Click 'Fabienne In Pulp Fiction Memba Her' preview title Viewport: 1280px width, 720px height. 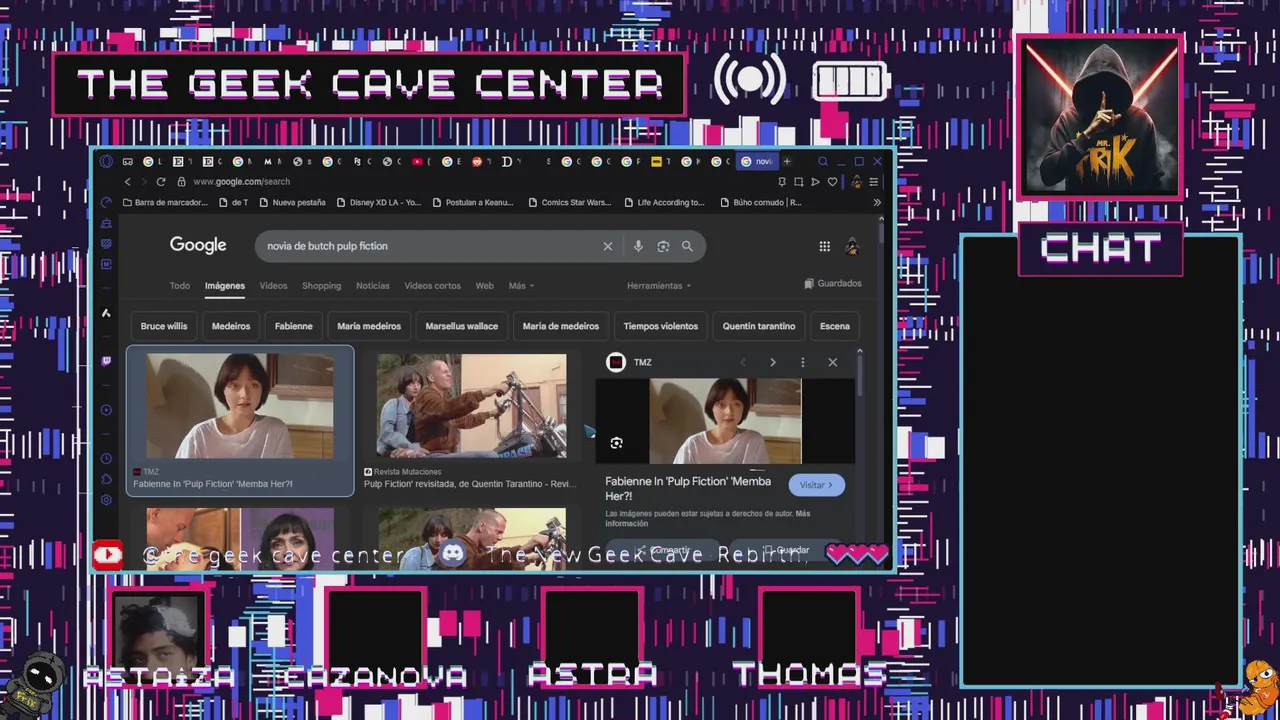[x=688, y=488]
